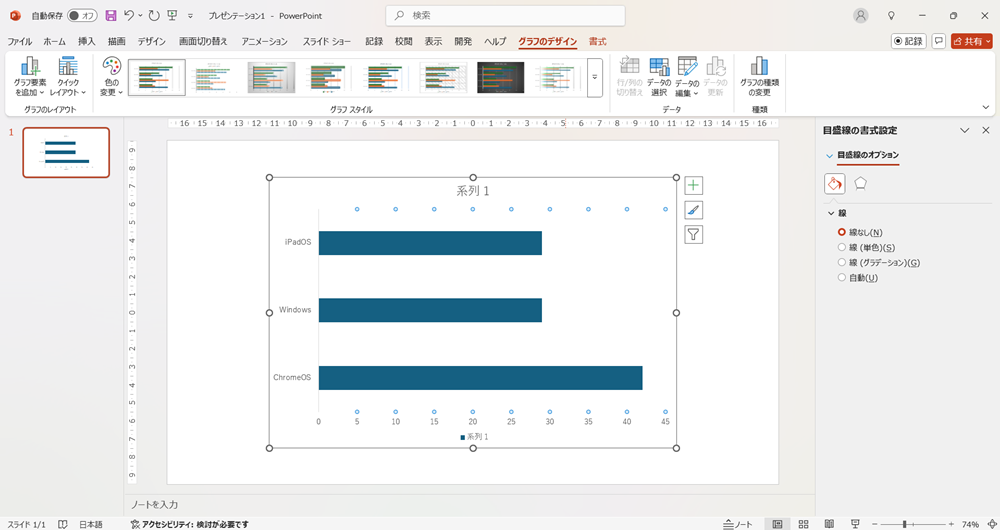Click accessibility status アクセシビリティ: 検討が必要です
This screenshot has width=1000, height=530.
coord(189,524)
